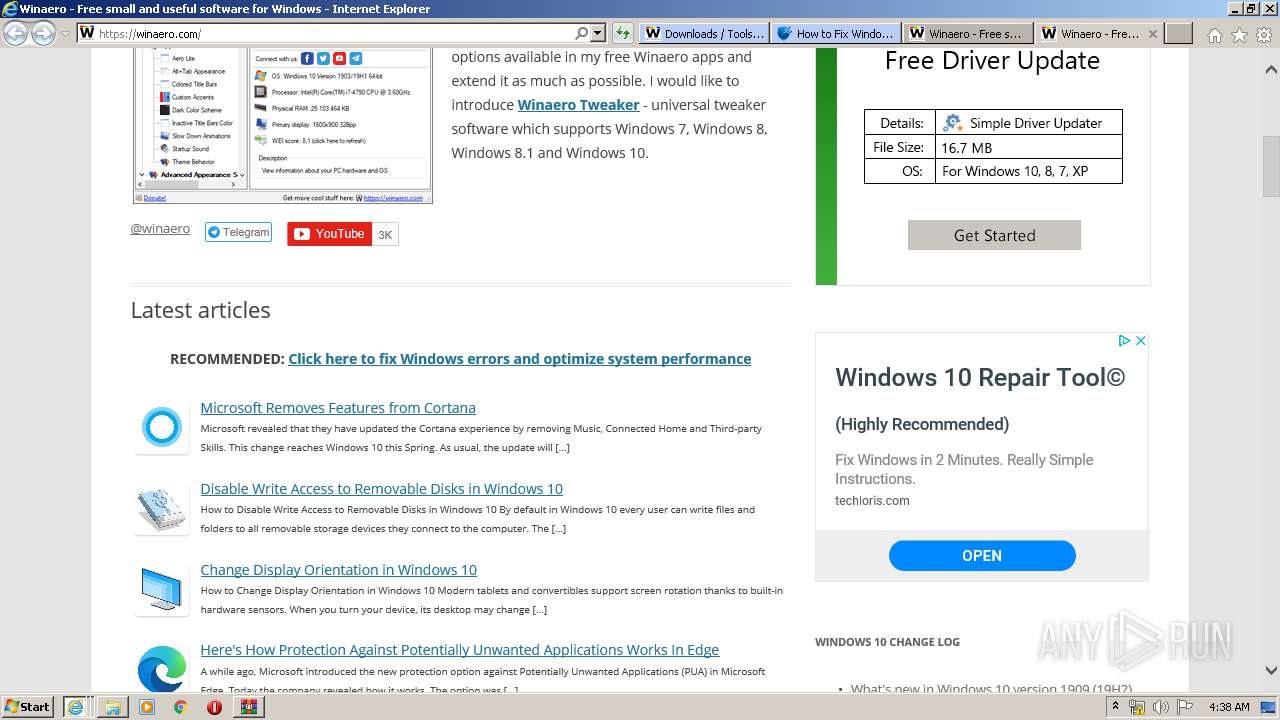Viewport: 1280px width, 720px height.
Task: Open the media player taskbar icon
Action: (146, 706)
